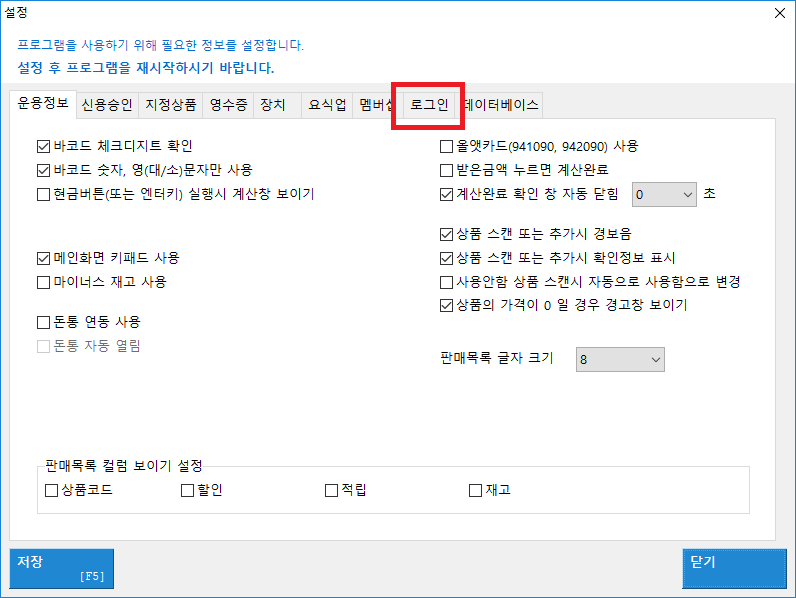Expand the auto-close seconds dropdown
796x598 pixels.
tap(664, 194)
